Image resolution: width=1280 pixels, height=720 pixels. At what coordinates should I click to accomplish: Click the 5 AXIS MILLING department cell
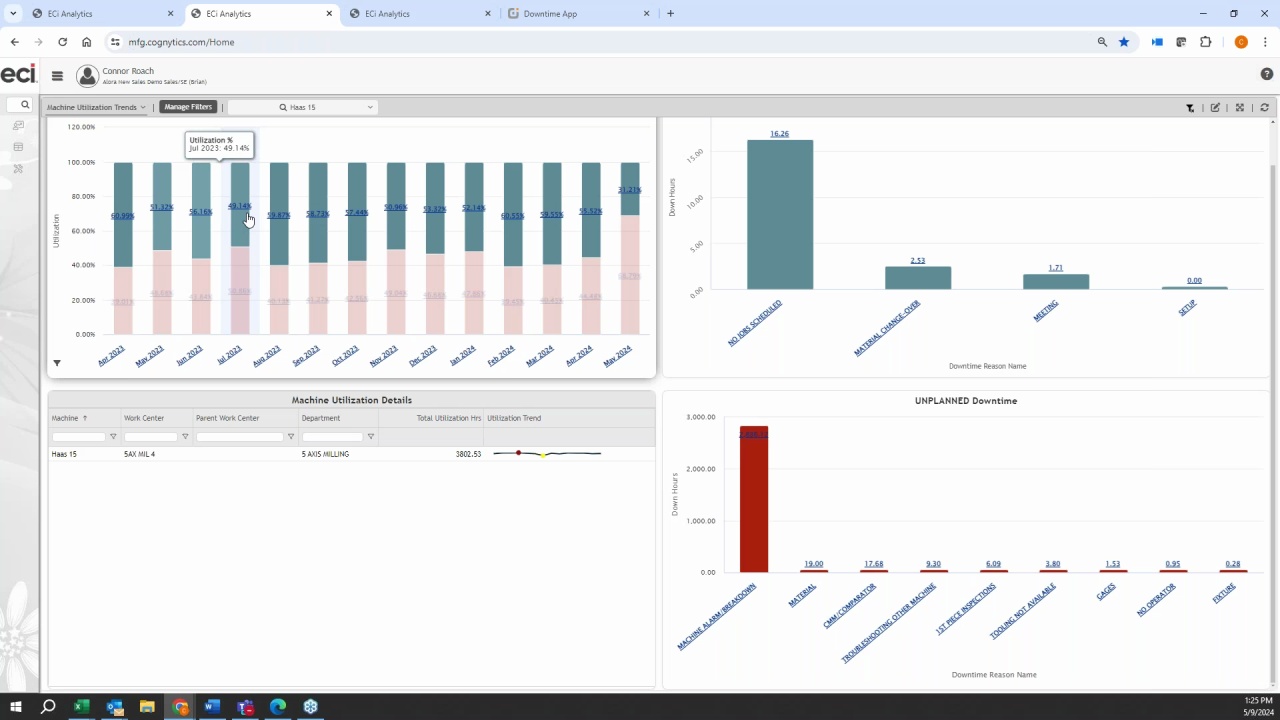click(325, 454)
